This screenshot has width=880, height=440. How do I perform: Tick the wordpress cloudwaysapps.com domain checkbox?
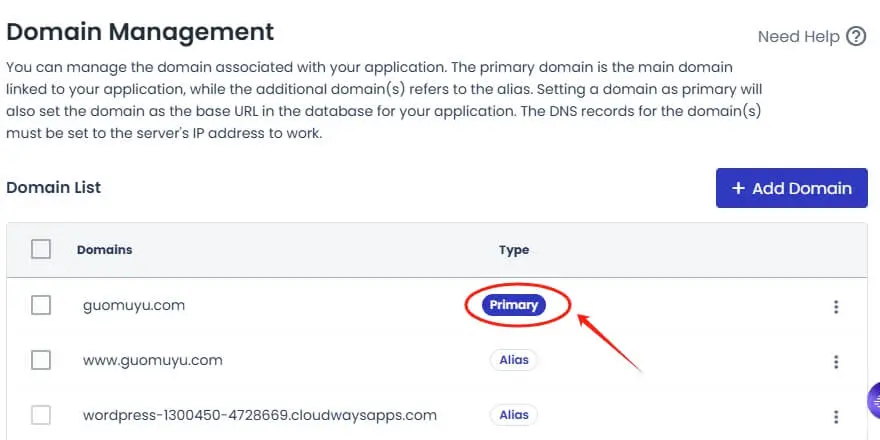point(41,414)
